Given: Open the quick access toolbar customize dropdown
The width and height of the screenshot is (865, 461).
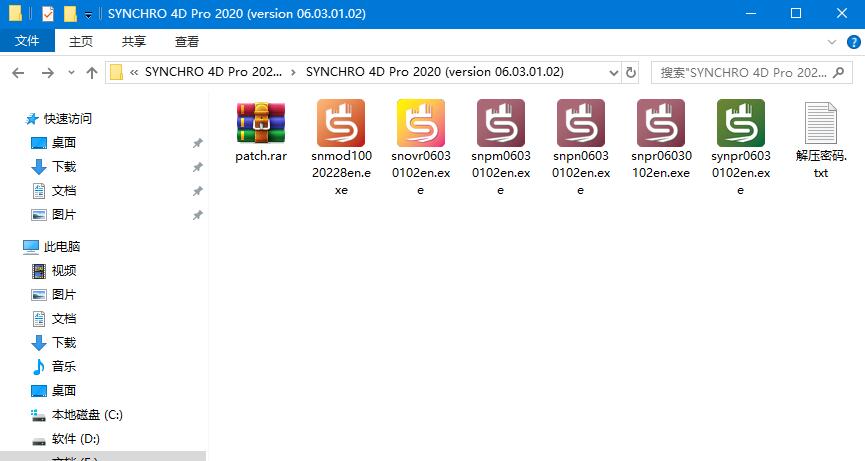Looking at the screenshot, I should (88, 15).
